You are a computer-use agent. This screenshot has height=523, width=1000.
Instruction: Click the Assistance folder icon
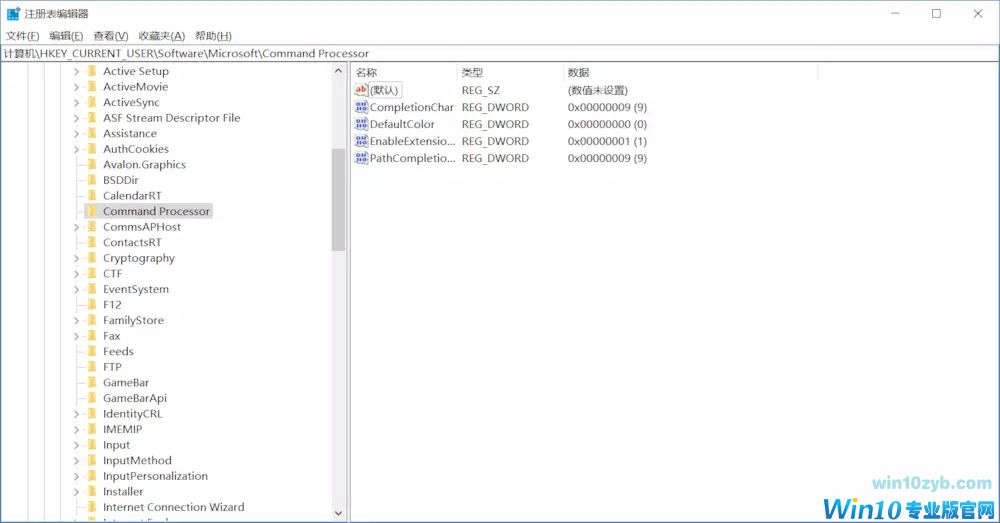[x=92, y=133]
